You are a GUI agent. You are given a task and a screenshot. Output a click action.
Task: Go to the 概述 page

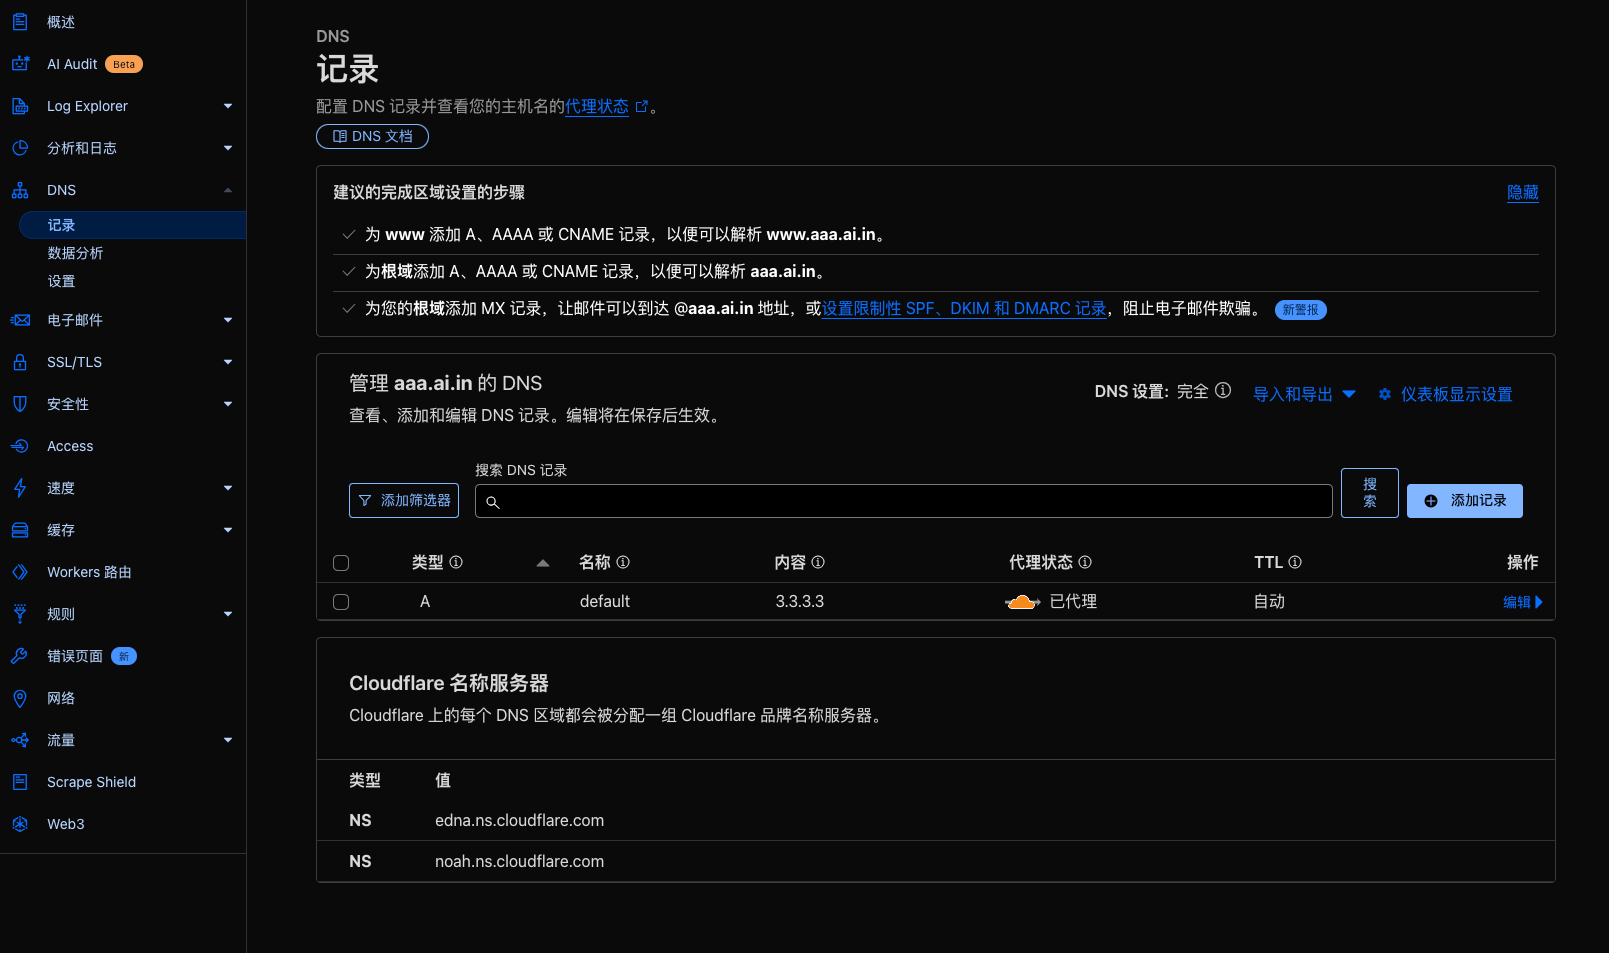61,22
